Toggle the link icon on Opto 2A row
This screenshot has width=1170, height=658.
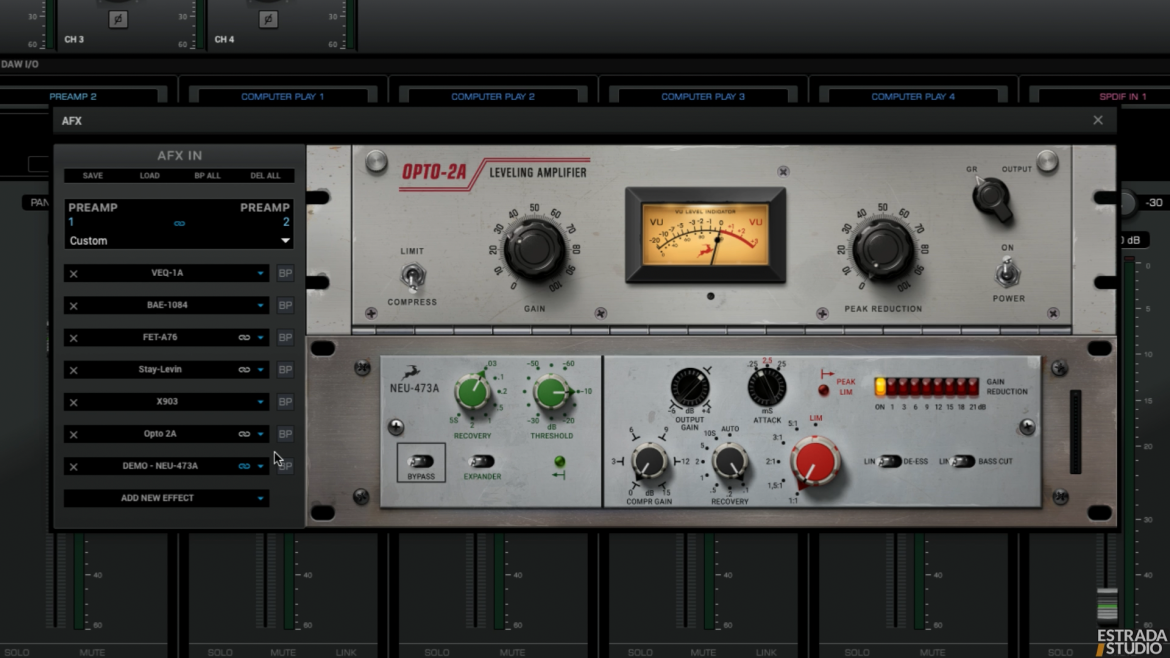[244, 434]
